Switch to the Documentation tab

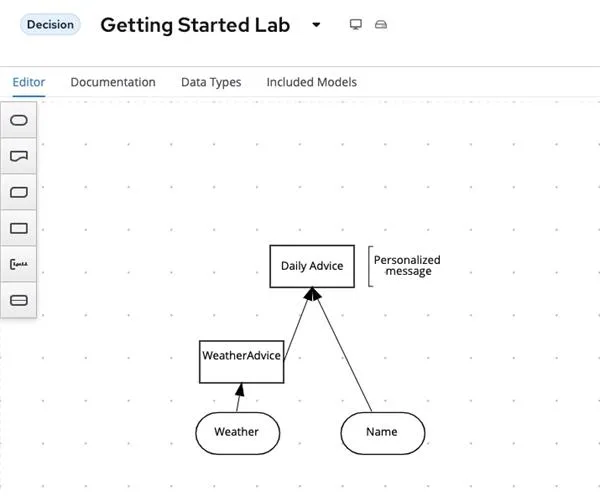click(x=113, y=82)
